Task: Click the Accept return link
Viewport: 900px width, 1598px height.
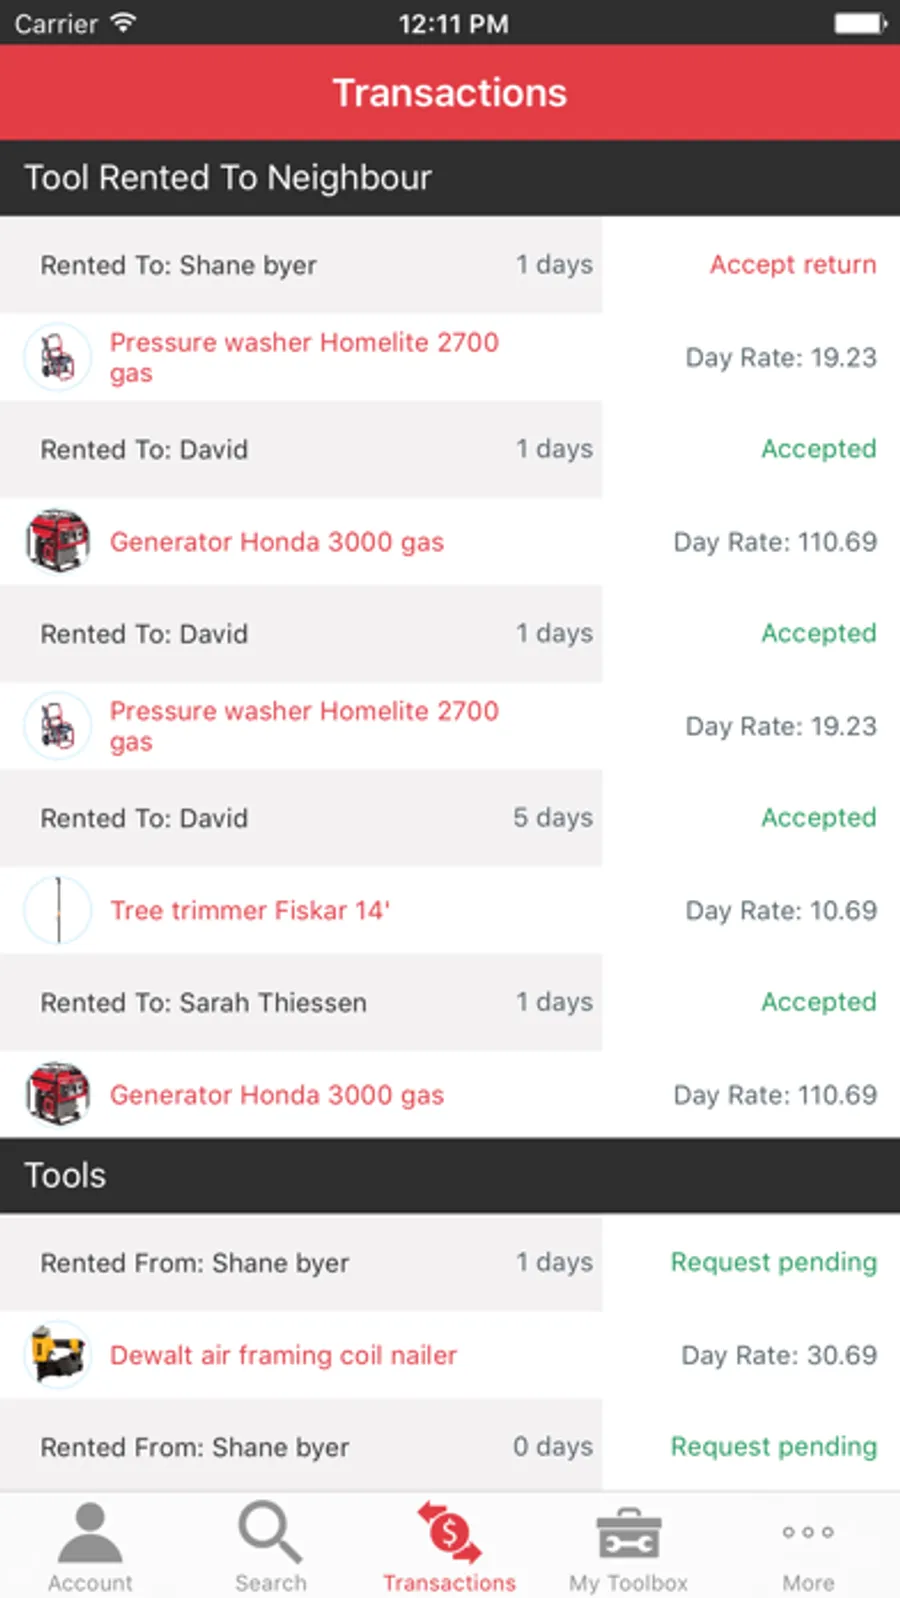Action: click(793, 264)
